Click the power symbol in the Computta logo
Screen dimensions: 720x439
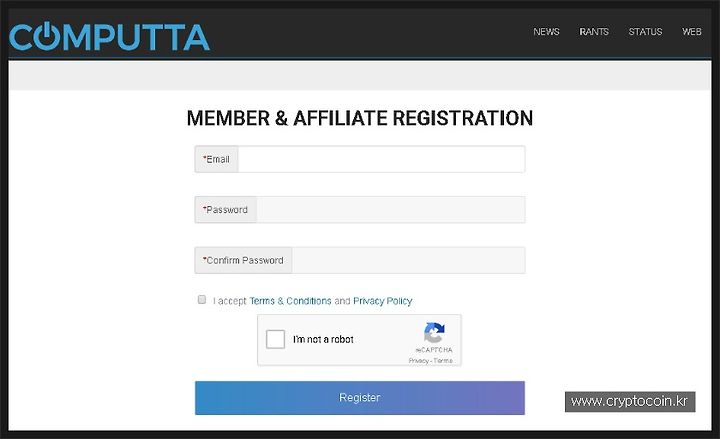pyautogui.click(x=45, y=36)
